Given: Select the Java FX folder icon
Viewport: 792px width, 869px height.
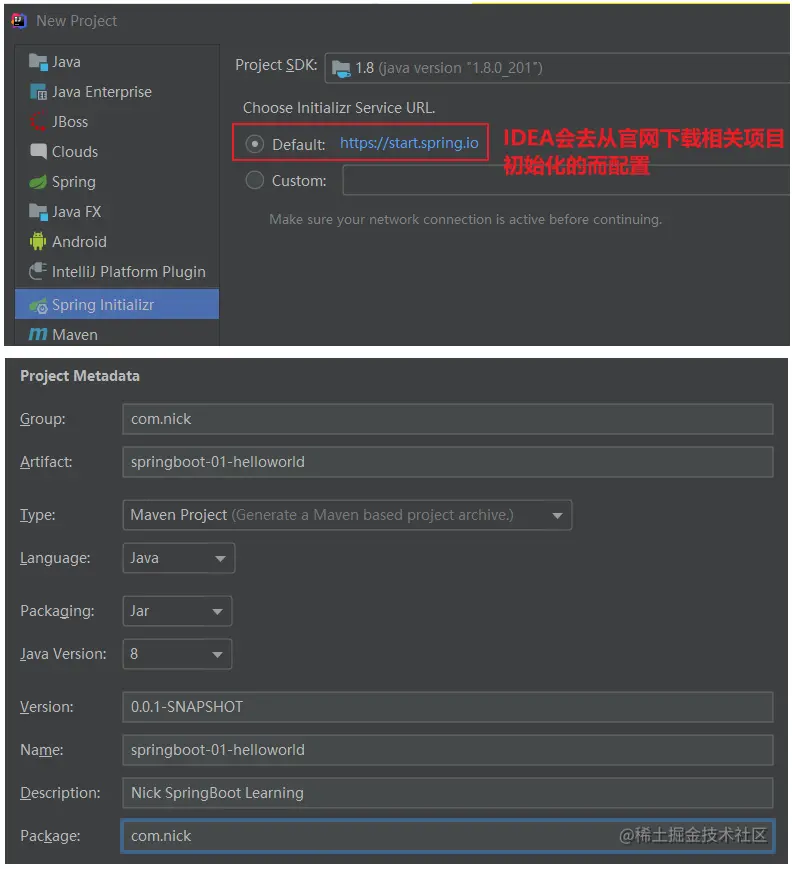Looking at the screenshot, I should 38,212.
